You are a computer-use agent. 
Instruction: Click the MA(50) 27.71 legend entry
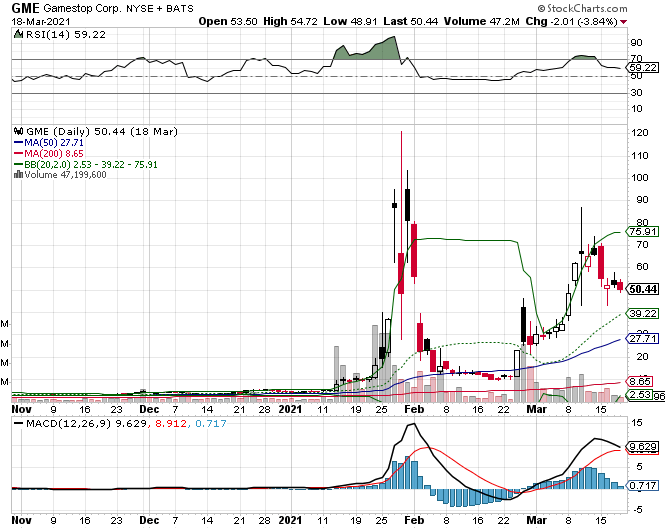click(49, 143)
